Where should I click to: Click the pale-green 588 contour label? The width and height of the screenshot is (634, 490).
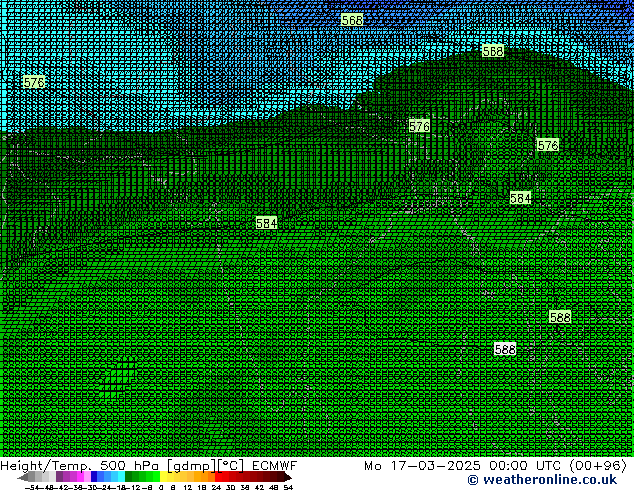coord(560,317)
